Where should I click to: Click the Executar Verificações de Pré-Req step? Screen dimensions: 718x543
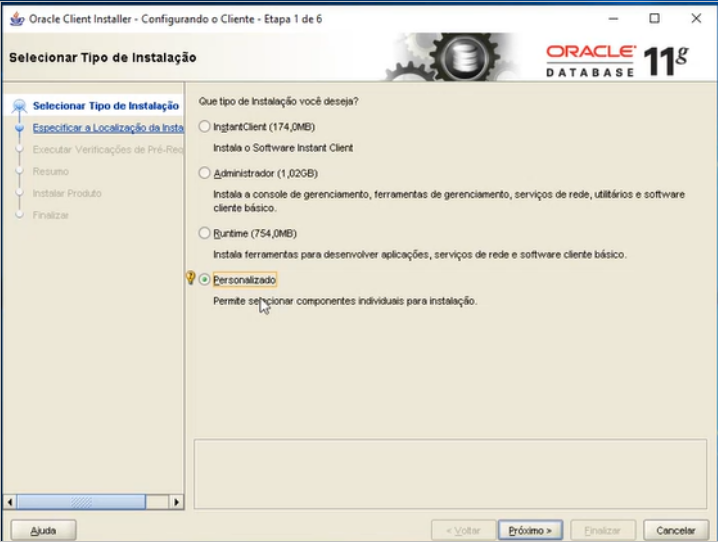tap(108, 150)
